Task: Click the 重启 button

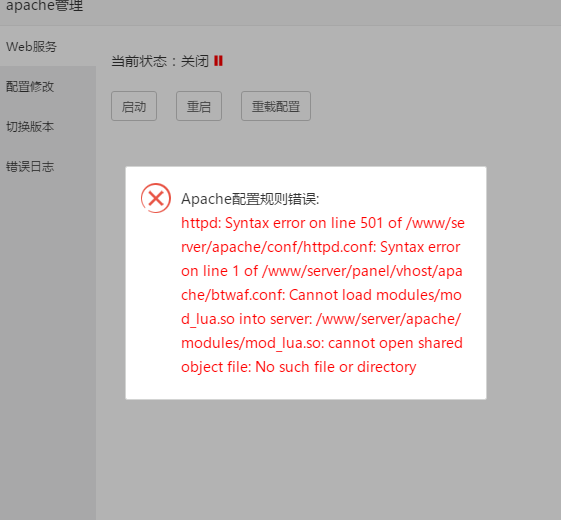Action: click(x=199, y=106)
